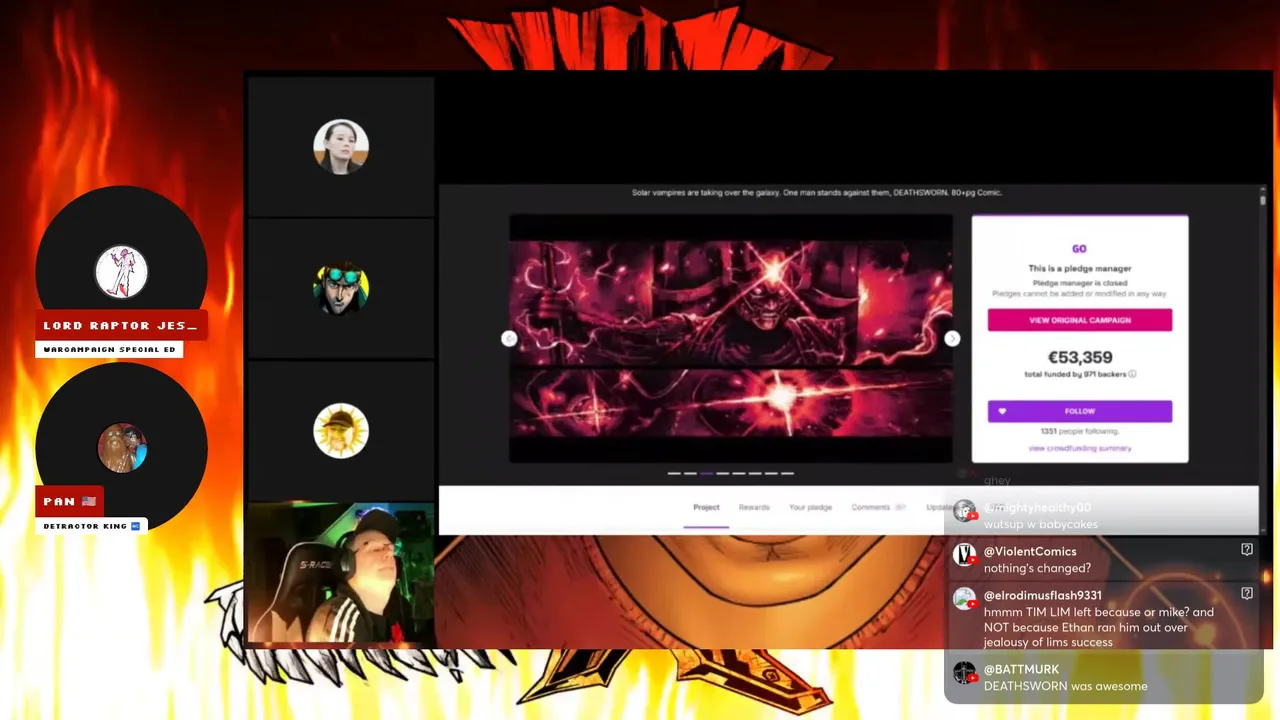
Task: Click the PAN avatar circle
Action: coord(122,447)
